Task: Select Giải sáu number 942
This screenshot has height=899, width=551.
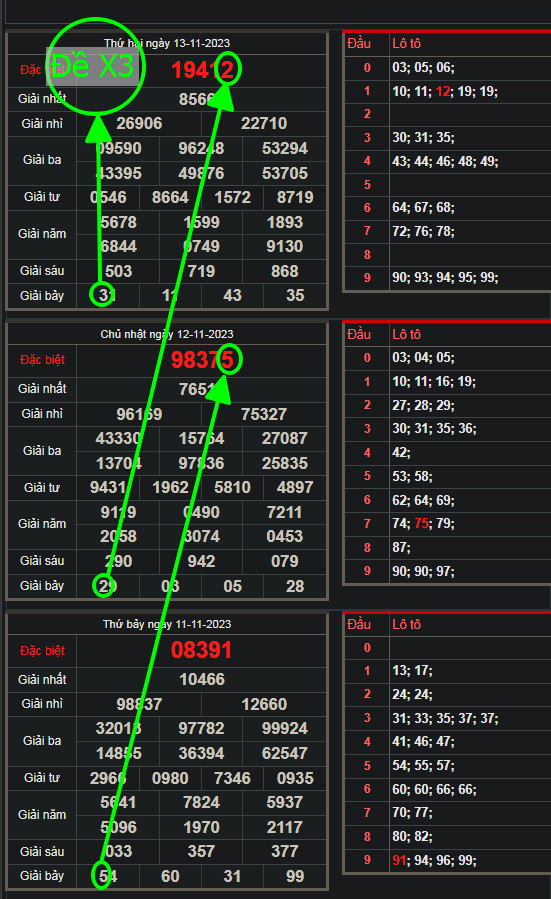Action: tap(201, 561)
